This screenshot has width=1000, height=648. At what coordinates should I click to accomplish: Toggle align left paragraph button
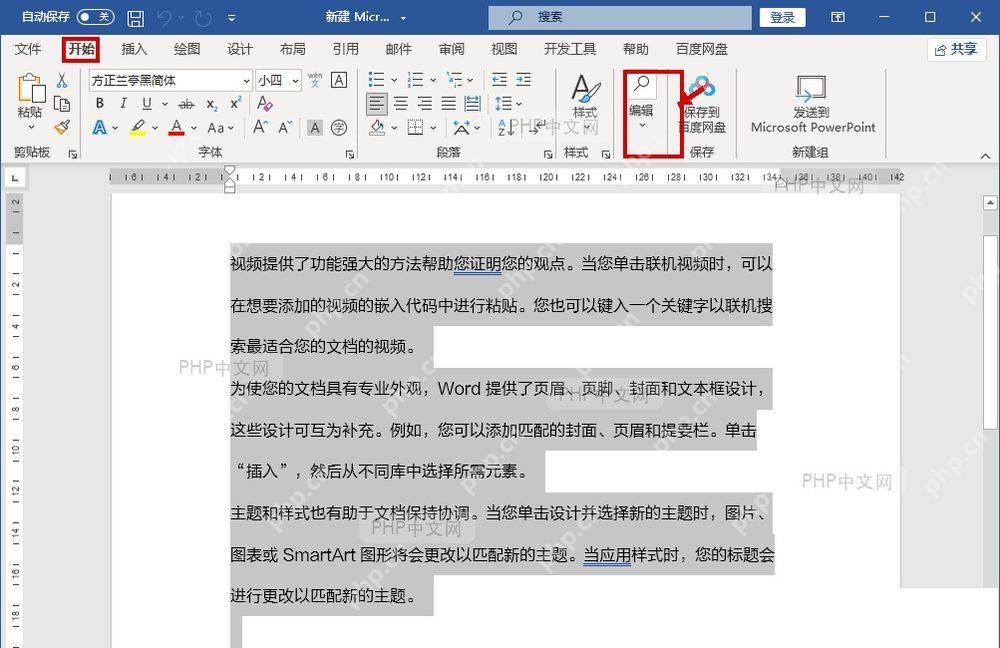(x=377, y=103)
